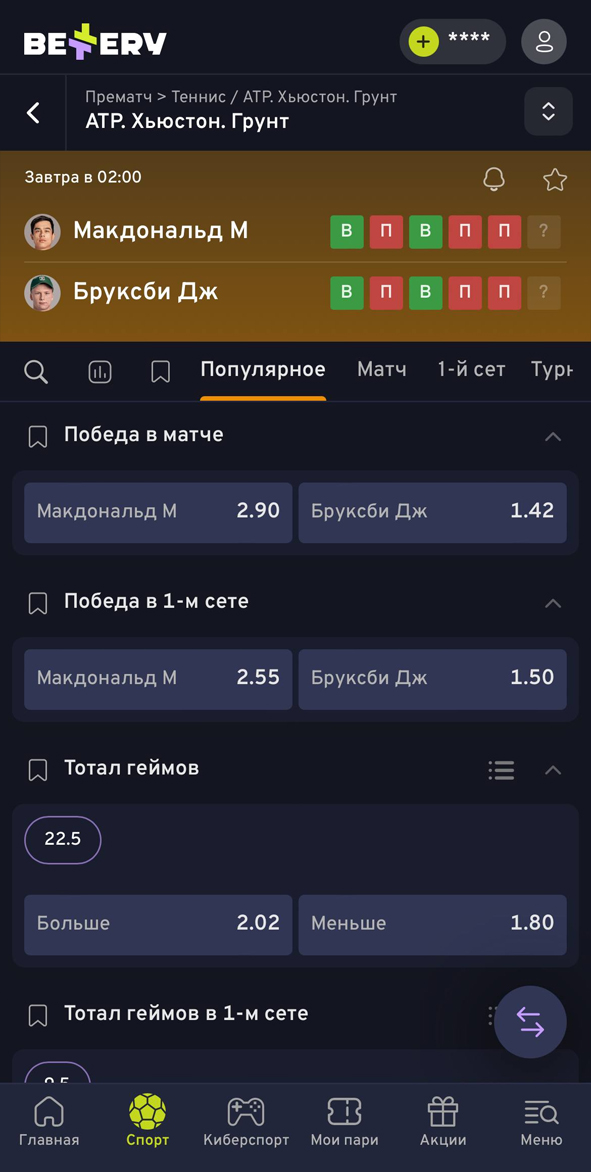Select Больше 2.02 in Тотал геймов

click(x=157, y=924)
